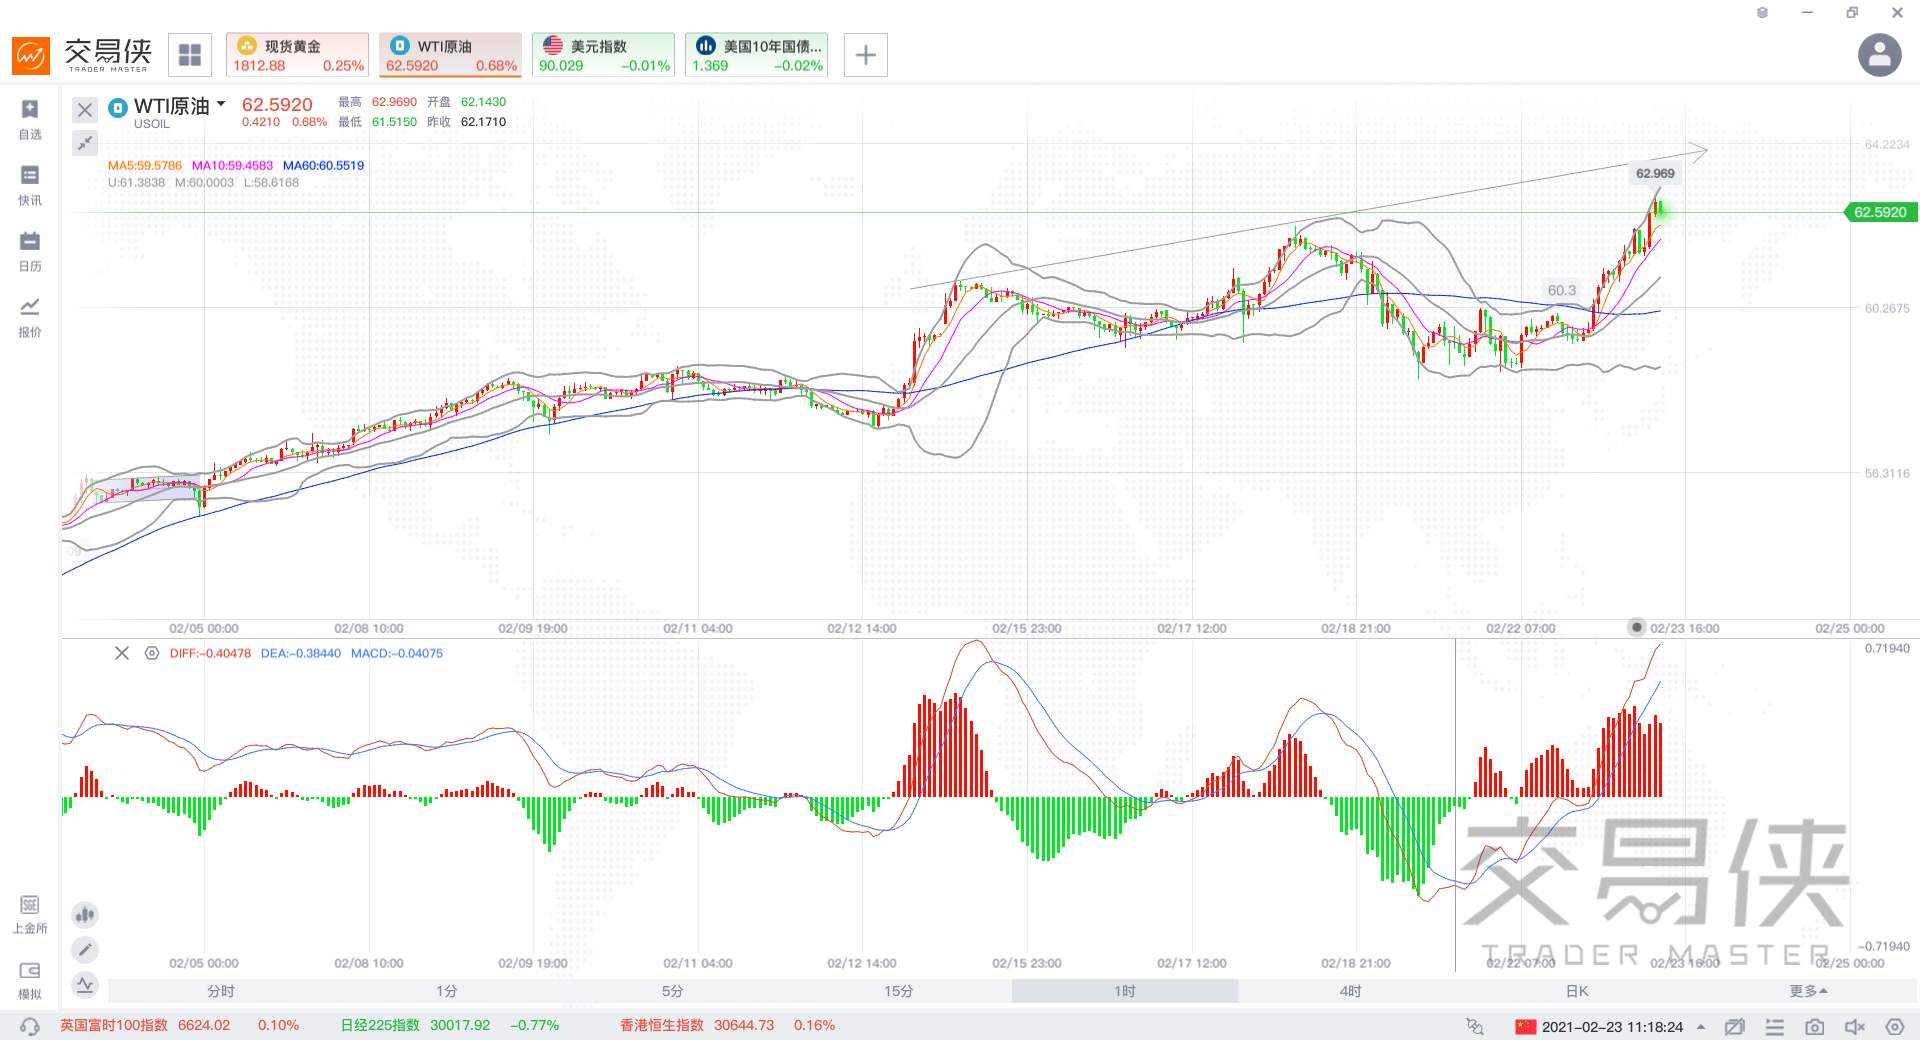1920x1040 pixels.
Task: Switch to the WTI原油 tab
Action: (450, 55)
